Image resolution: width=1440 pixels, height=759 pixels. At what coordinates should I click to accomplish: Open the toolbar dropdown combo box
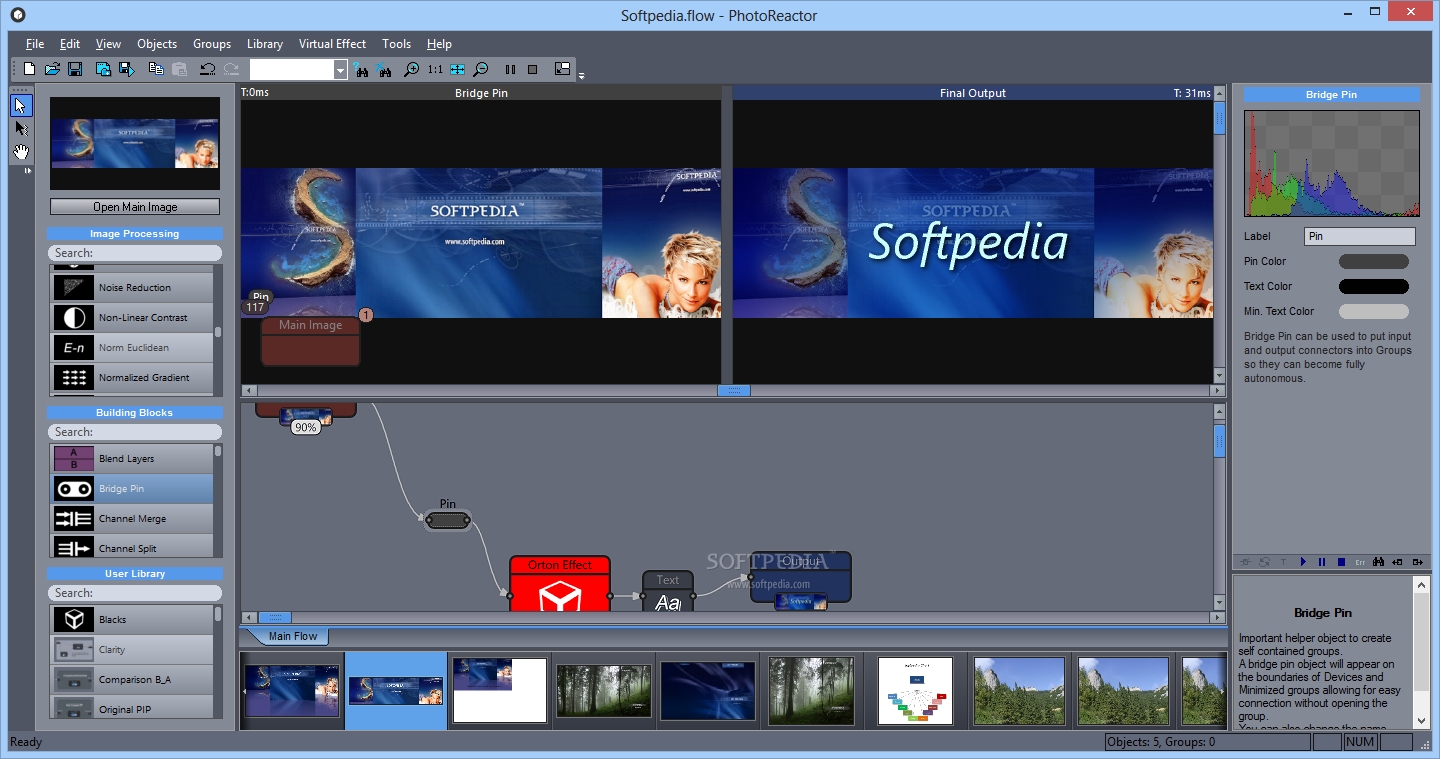tap(340, 70)
